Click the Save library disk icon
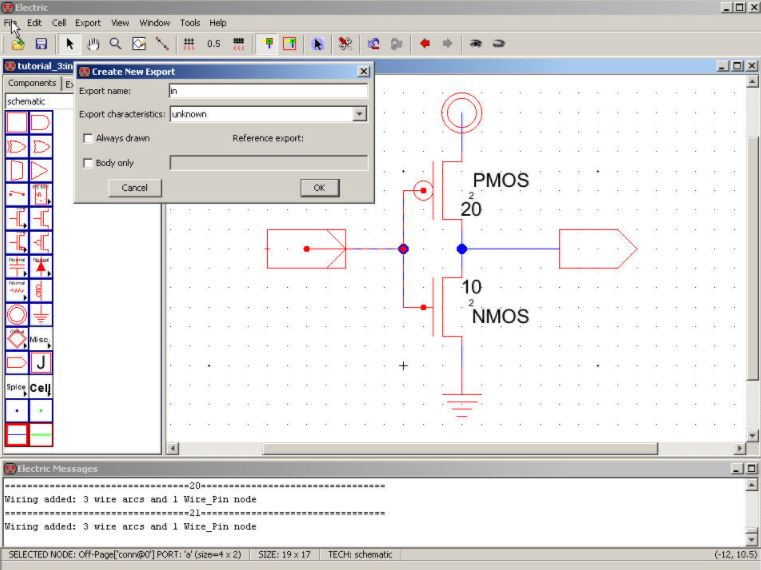The height and width of the screenshot is (570, 761). (x=41, y=44)
